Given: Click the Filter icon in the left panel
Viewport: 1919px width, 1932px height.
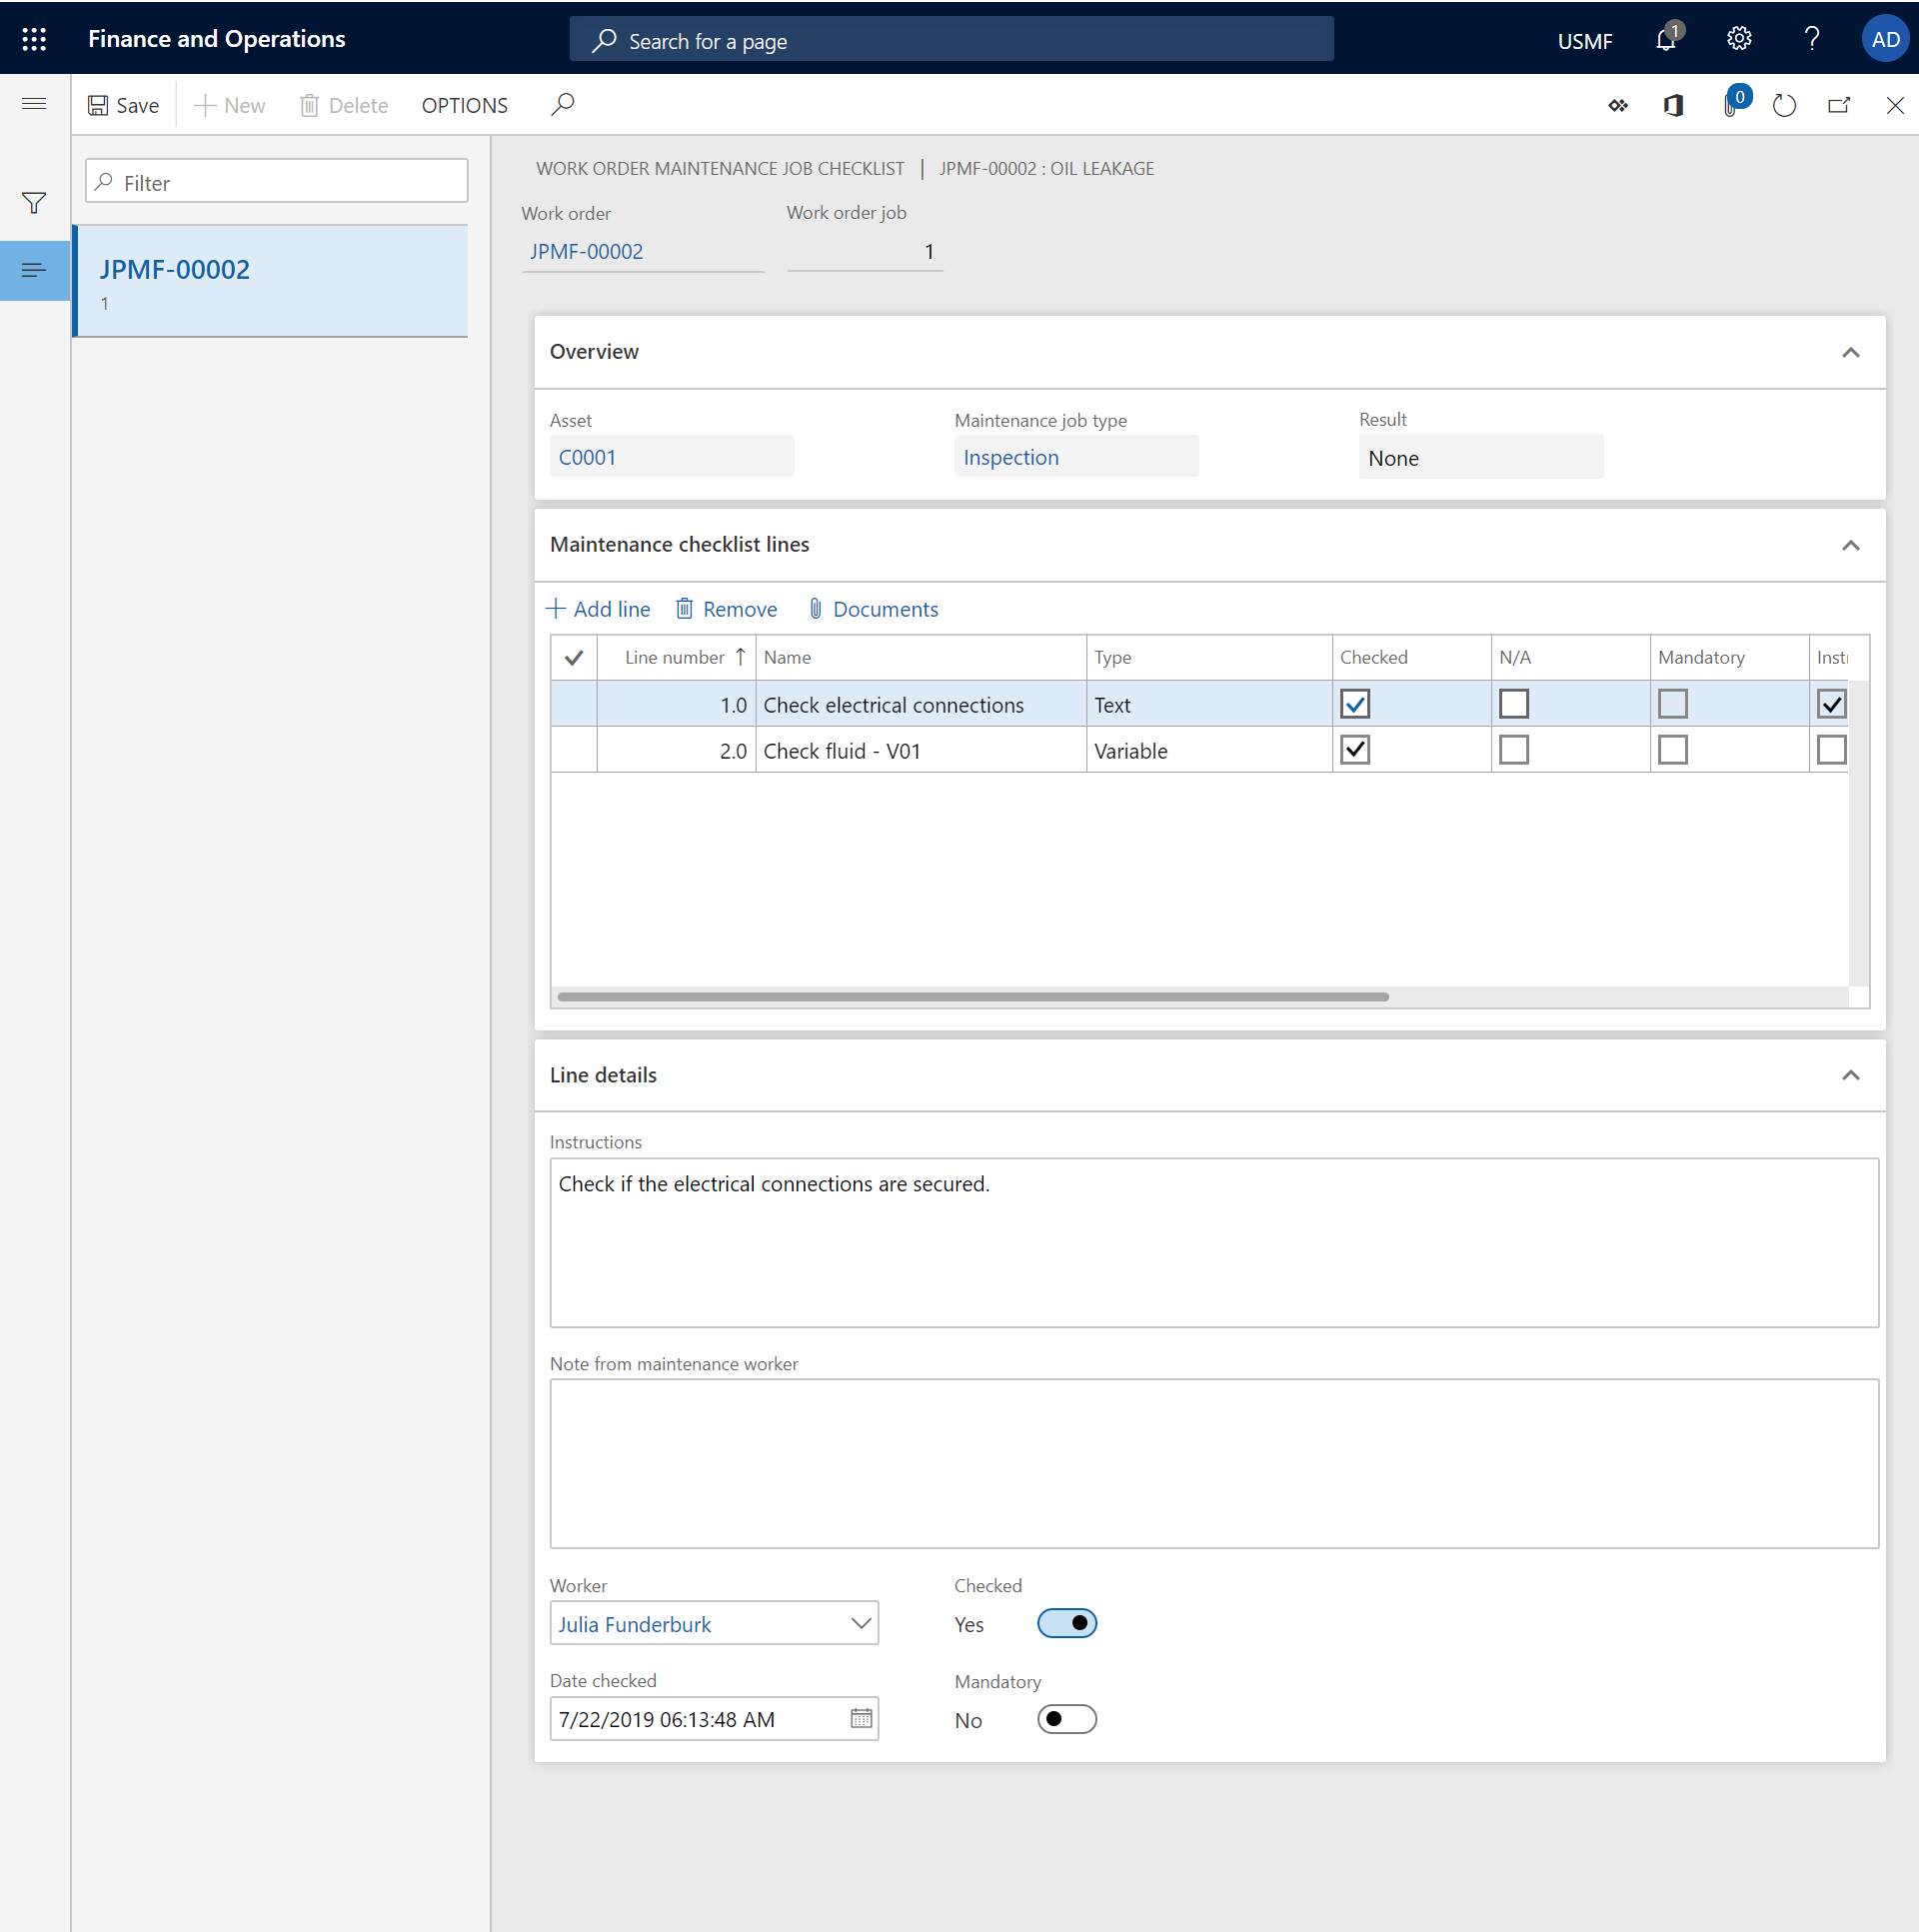Looking at the screenshot, I should coord(32,201).
